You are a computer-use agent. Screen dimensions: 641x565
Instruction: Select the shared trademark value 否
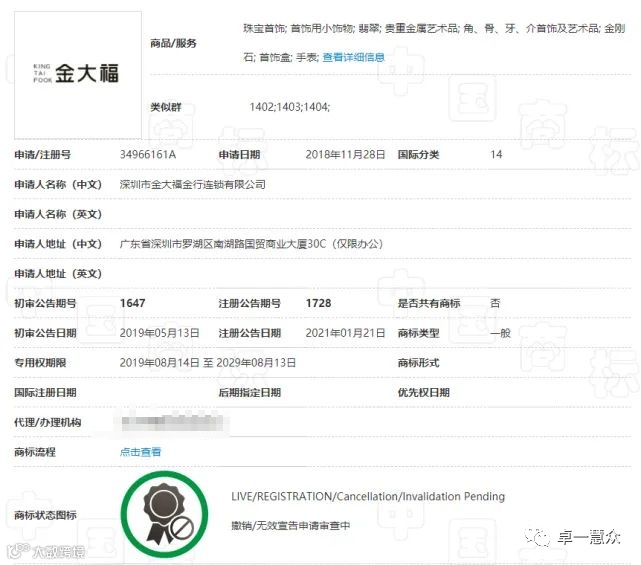coord(495,303)
